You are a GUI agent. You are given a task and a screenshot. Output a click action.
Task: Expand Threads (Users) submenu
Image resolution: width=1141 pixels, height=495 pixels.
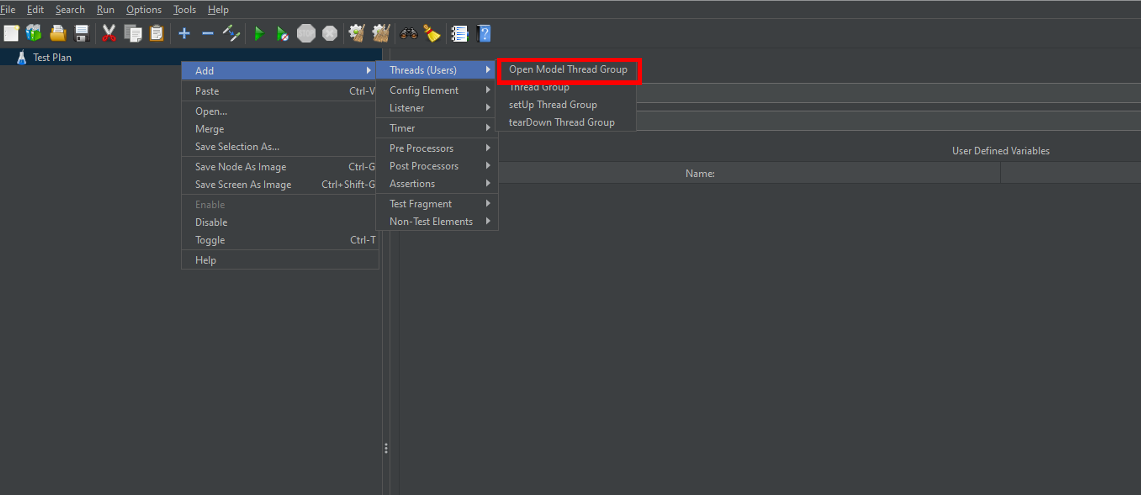click(x=437, y=70)
